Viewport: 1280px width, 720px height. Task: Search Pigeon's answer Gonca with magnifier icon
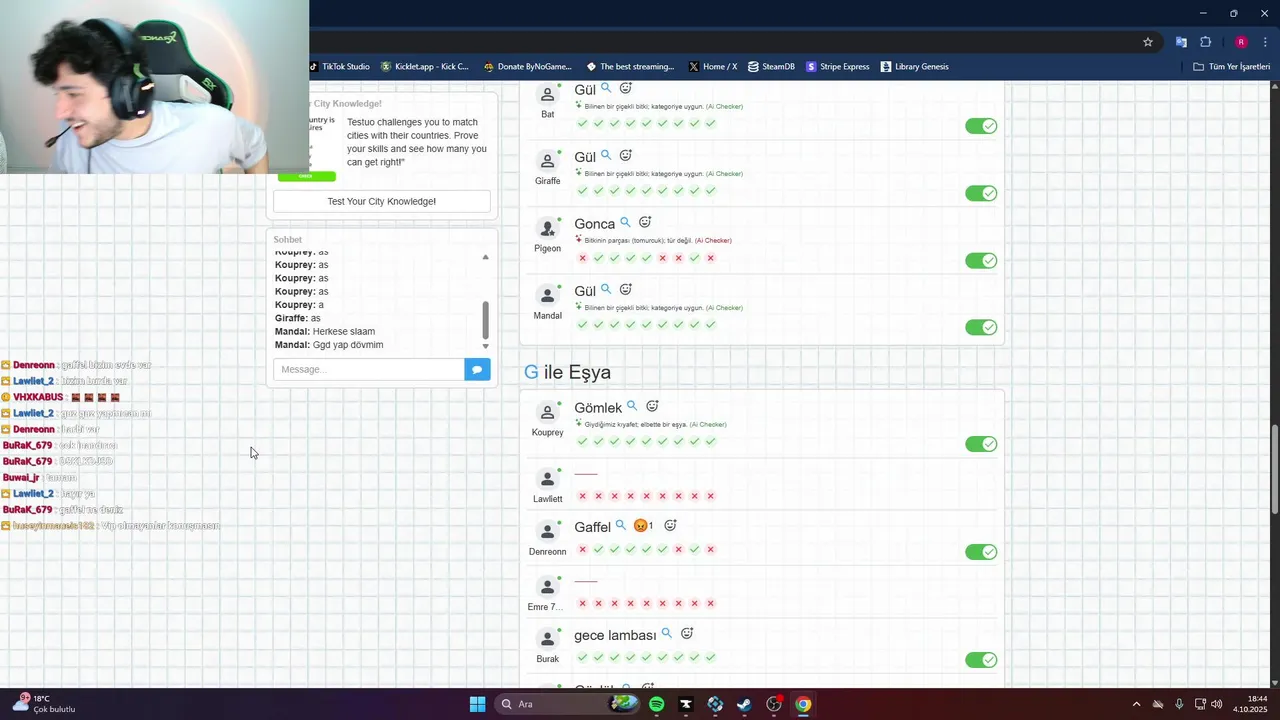625,223
